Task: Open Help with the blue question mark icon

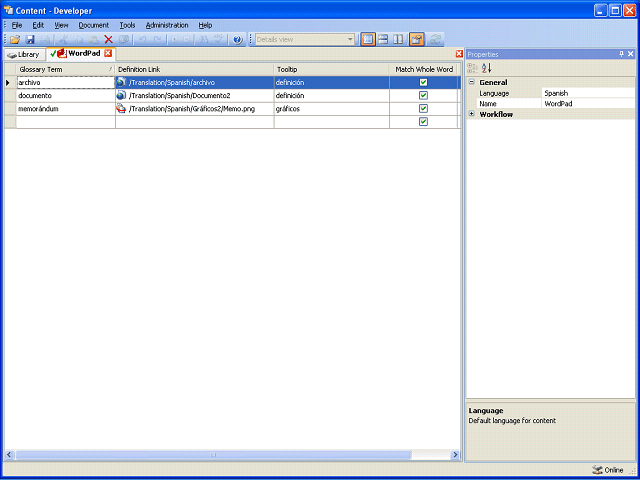Action: 238,40
